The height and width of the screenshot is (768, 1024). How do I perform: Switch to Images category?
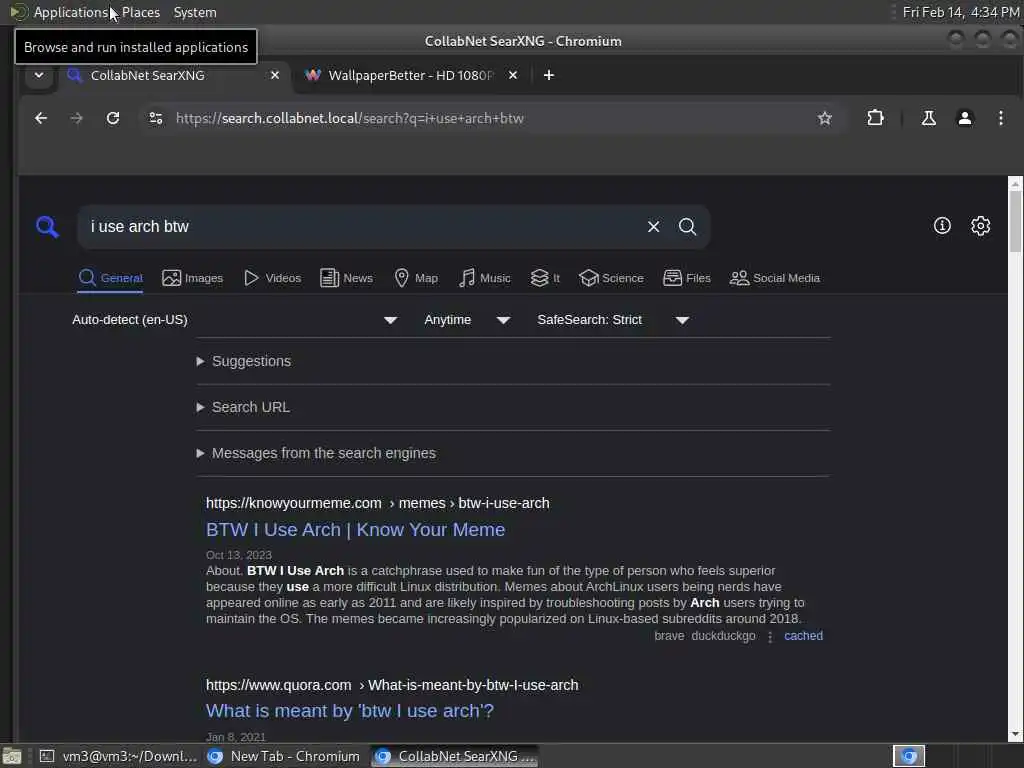click(193, 278)
